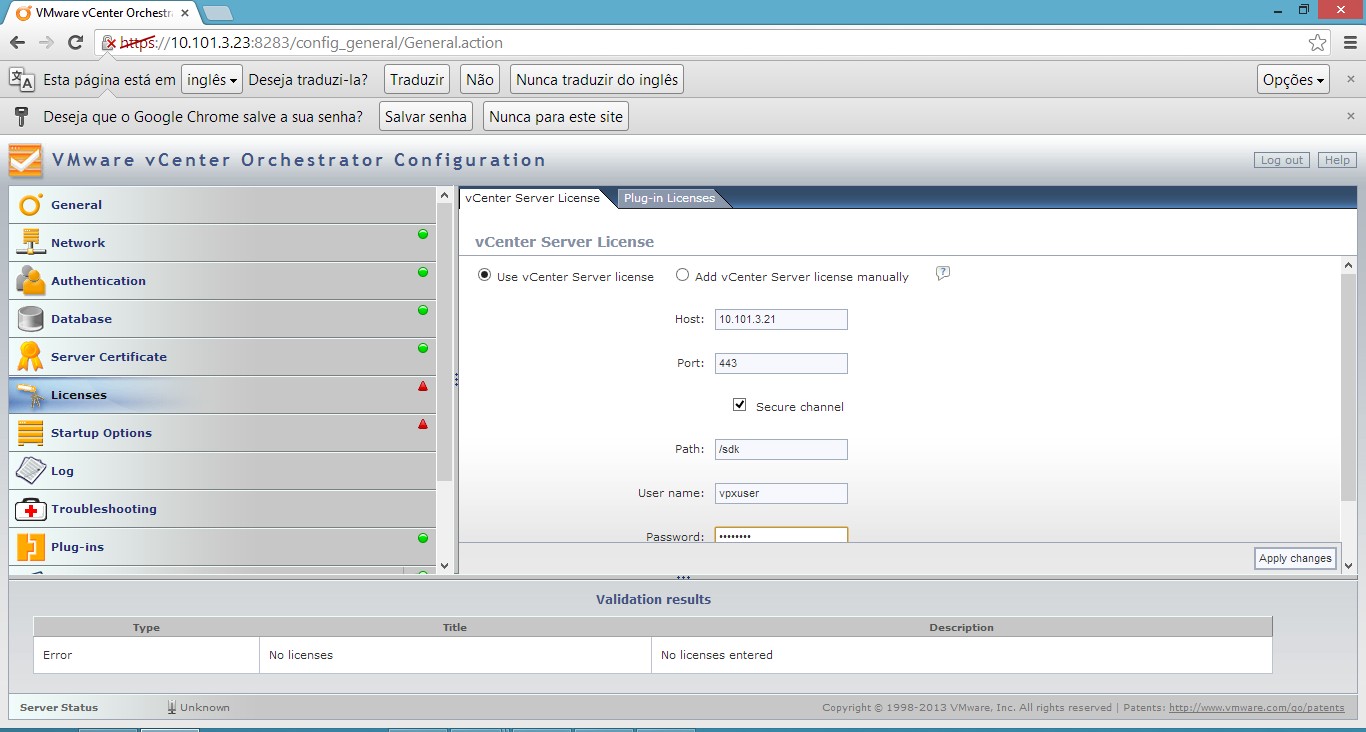
Task: Open Server Certificate ribbon icon
Action: (x=31, y=357)
